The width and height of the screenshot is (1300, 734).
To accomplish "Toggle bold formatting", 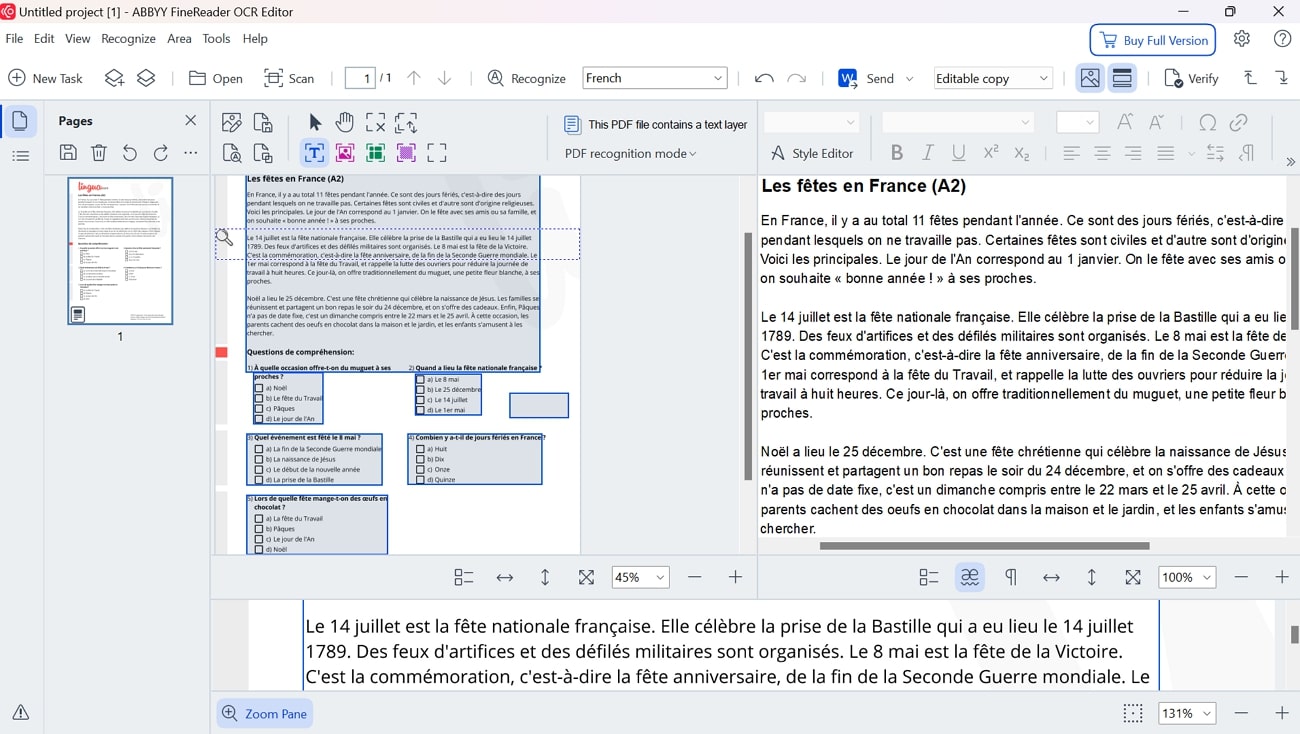I will pyautogui.click(x=897, y=153).
